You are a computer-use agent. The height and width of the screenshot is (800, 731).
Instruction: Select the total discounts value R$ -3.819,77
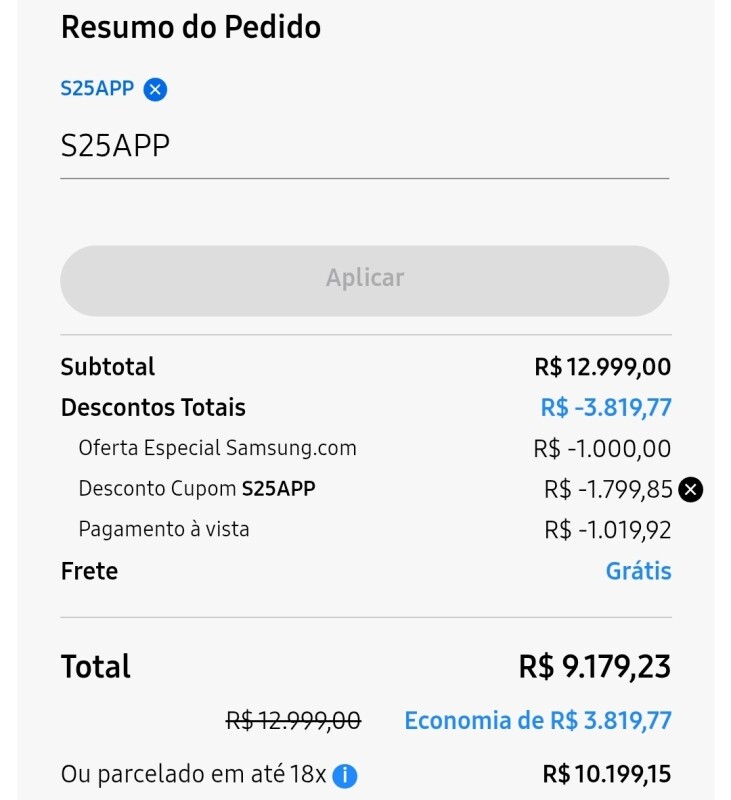pyautogui.click(x=606, y=408)
